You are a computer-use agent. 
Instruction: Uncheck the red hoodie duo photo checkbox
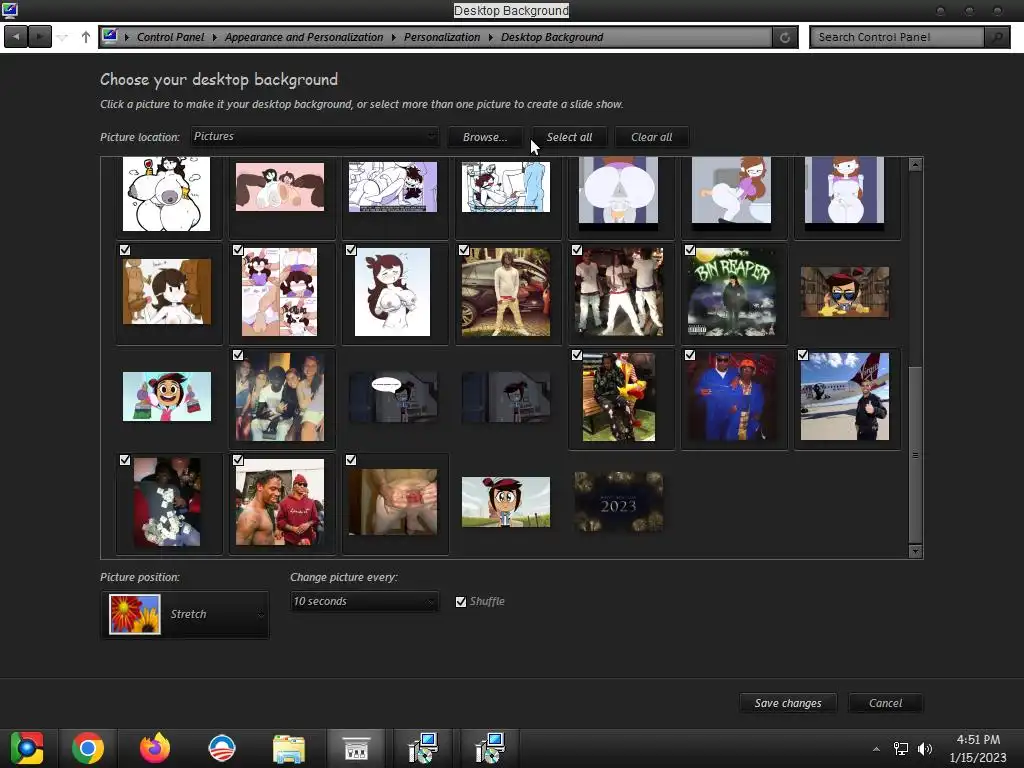click(x=238, y=460)
